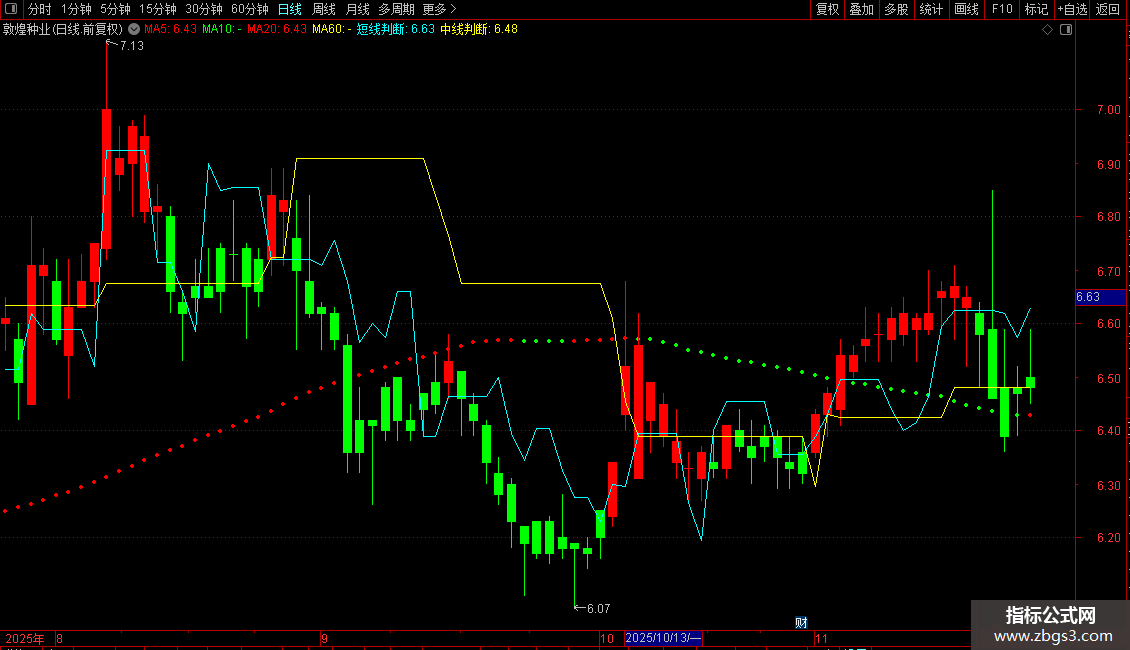Toggle the left side panel icon

tap(11, 9)
